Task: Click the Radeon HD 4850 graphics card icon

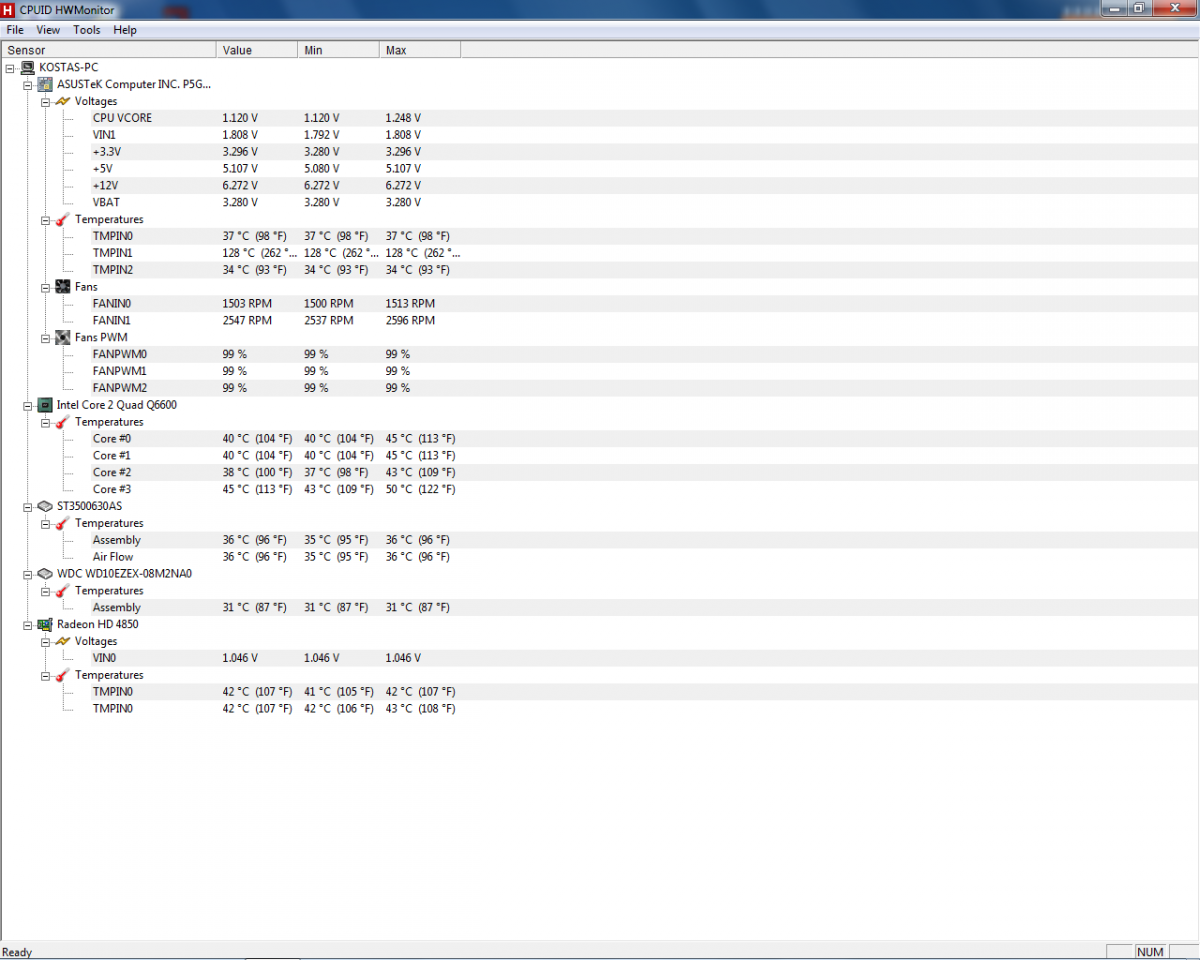Action: 45,624
